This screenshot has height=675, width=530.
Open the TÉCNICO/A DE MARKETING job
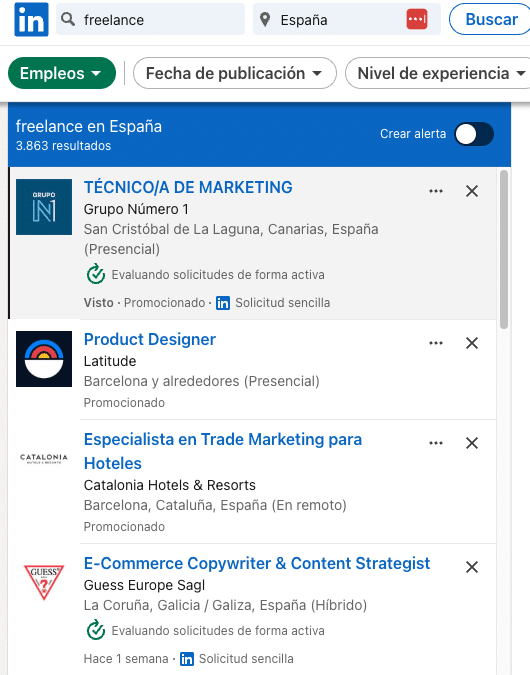(x=188, y=188)
